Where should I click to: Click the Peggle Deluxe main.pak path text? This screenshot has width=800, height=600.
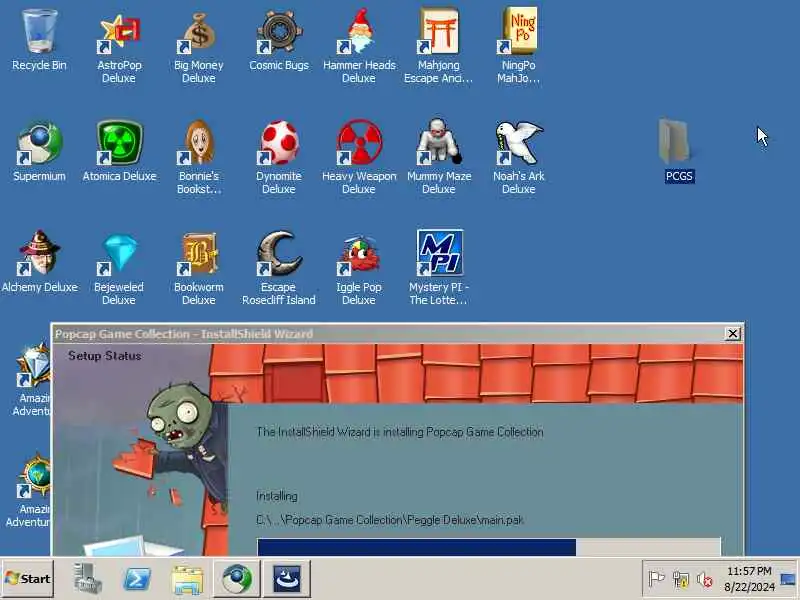[x=390, y=520]
